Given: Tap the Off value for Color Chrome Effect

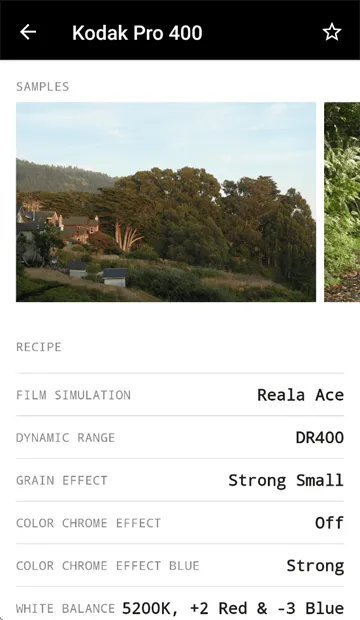Looking at the screenshot, I should [x=329, y=523].
